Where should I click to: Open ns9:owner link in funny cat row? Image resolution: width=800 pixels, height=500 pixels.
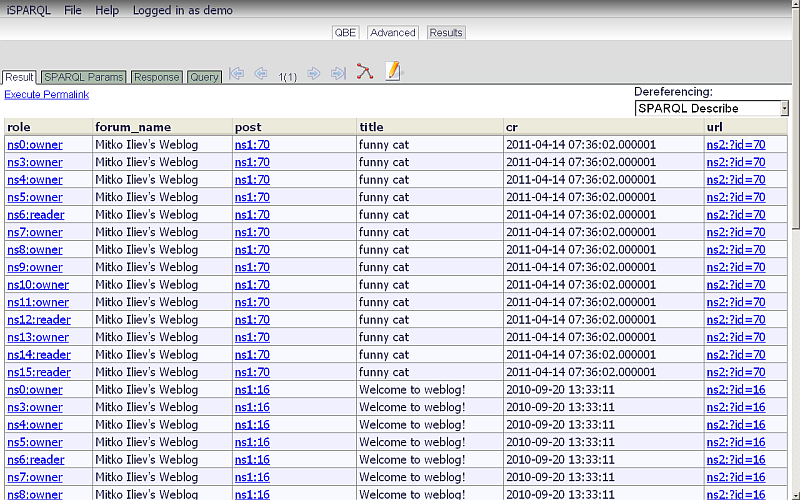point(35,267)
